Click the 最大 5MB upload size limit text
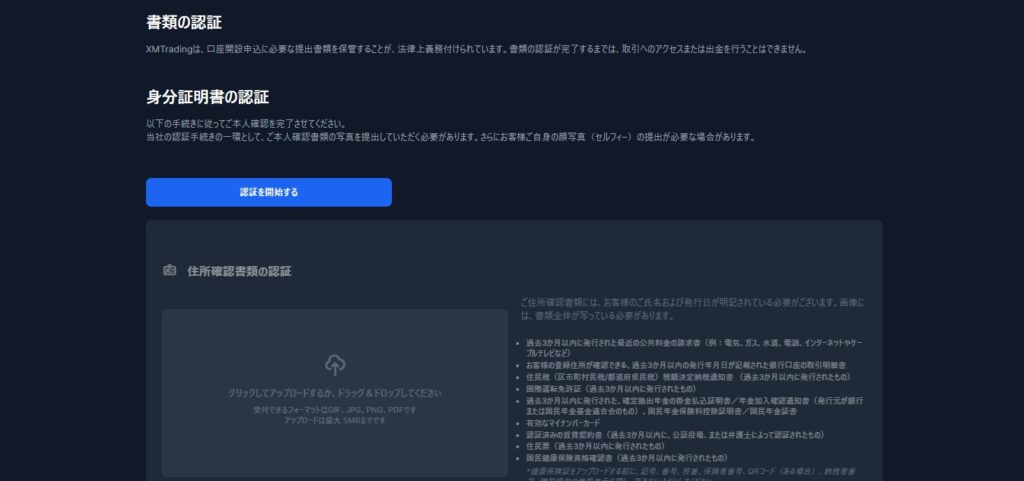 (334, 420)
